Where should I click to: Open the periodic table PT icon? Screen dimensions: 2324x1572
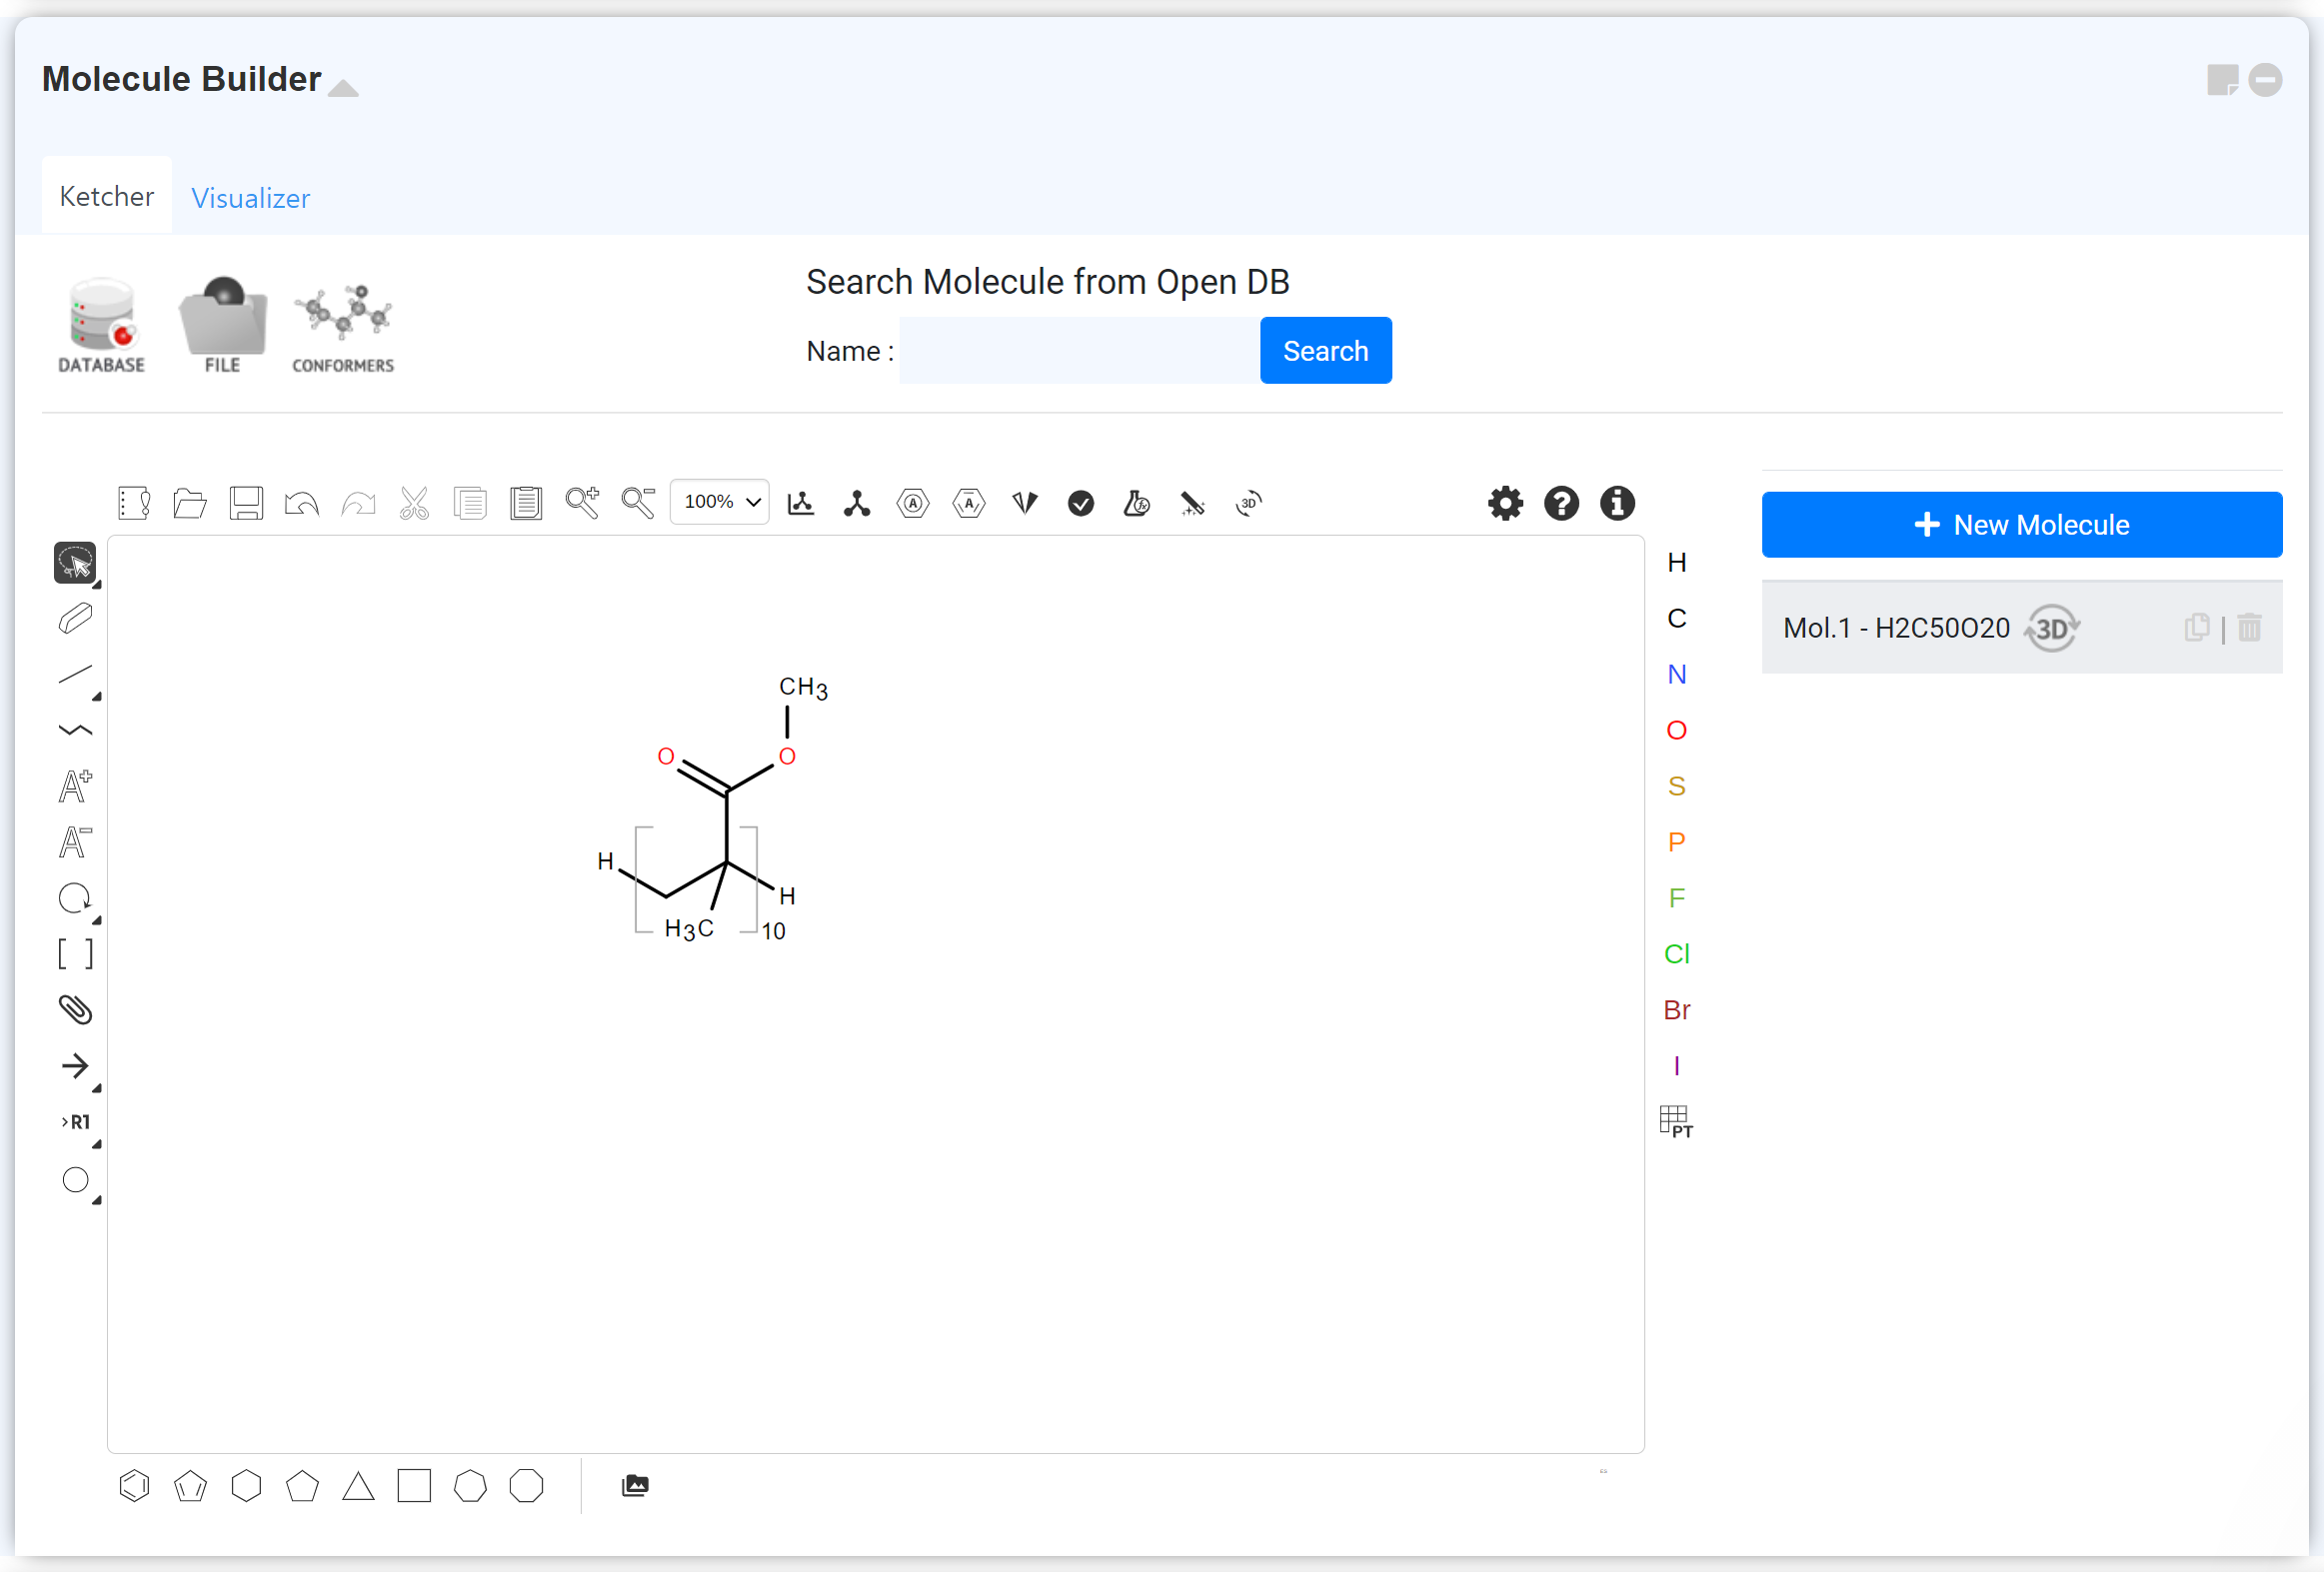[1676, 1122]
